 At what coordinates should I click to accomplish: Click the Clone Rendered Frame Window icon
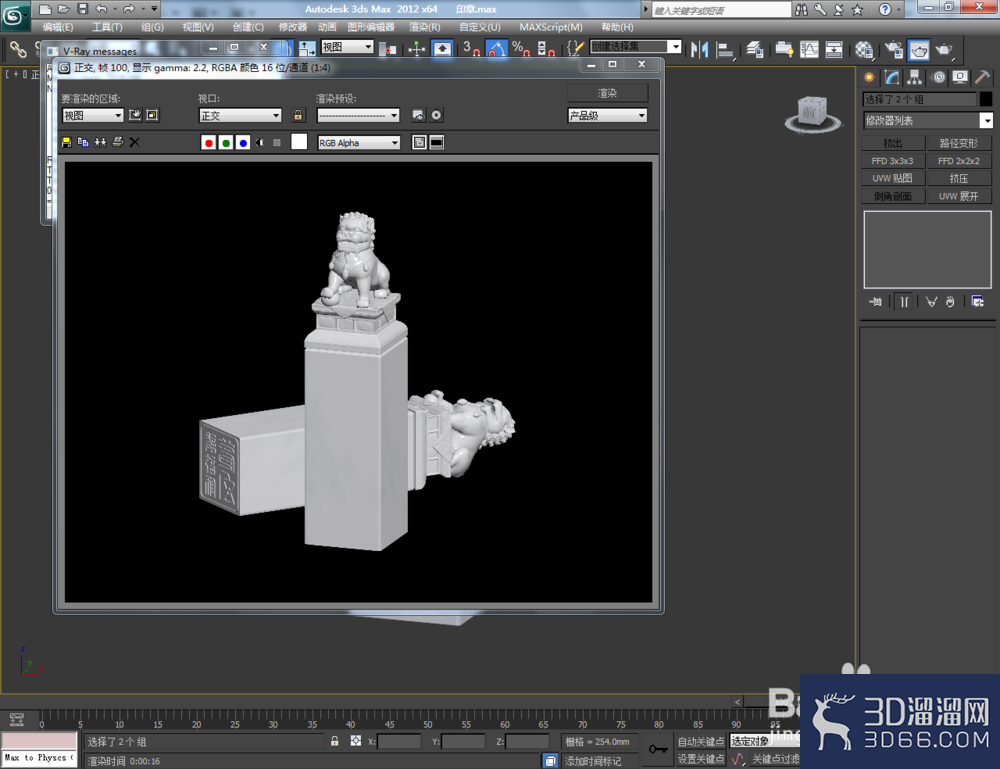(100, 142)
